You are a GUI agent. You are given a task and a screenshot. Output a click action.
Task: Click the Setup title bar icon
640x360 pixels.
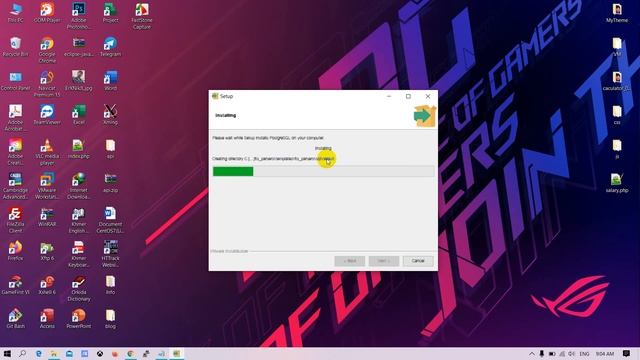[215, 96]
